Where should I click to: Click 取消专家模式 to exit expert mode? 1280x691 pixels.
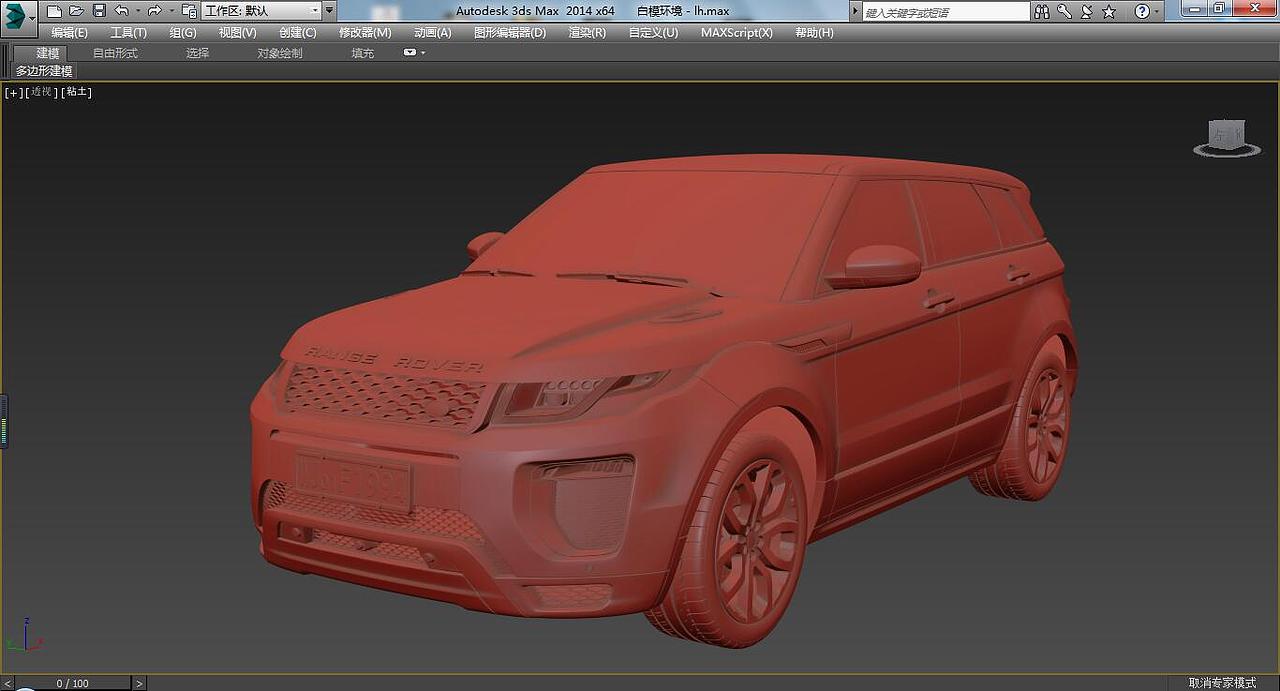click(x=1222, y=683)
